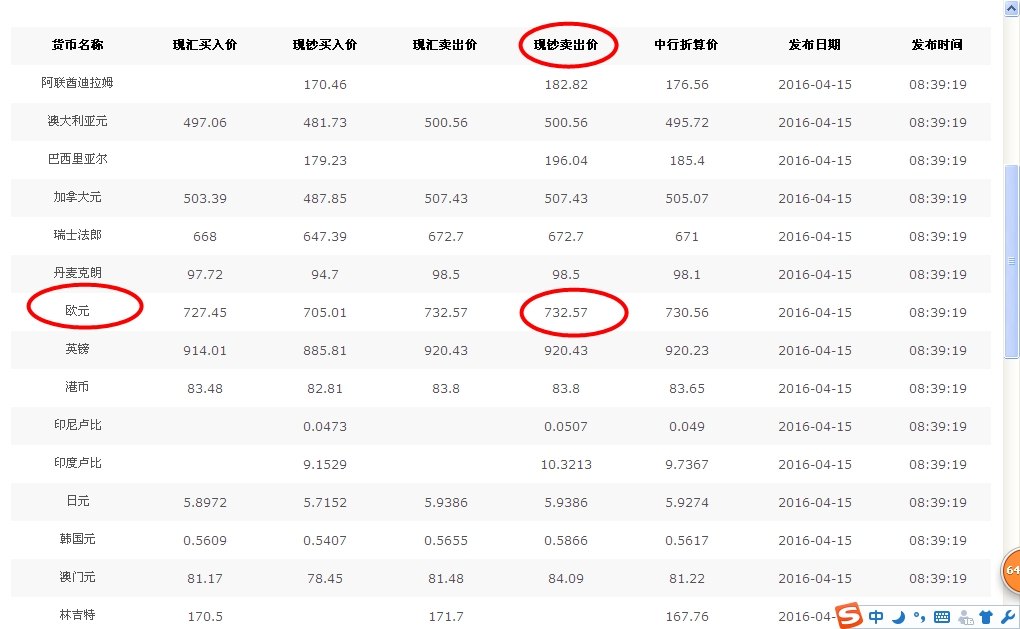
Task: Click the 196.04 Brazilian real value
Action: pos(566,161)
